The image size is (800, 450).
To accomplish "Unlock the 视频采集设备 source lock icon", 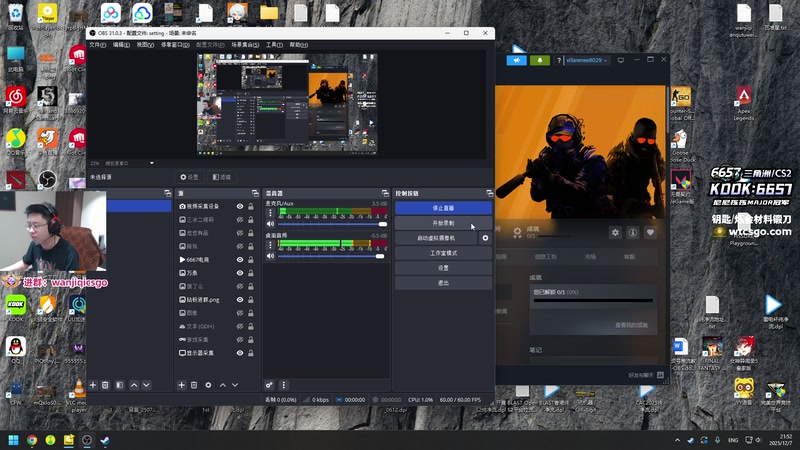I will point(251,207).
